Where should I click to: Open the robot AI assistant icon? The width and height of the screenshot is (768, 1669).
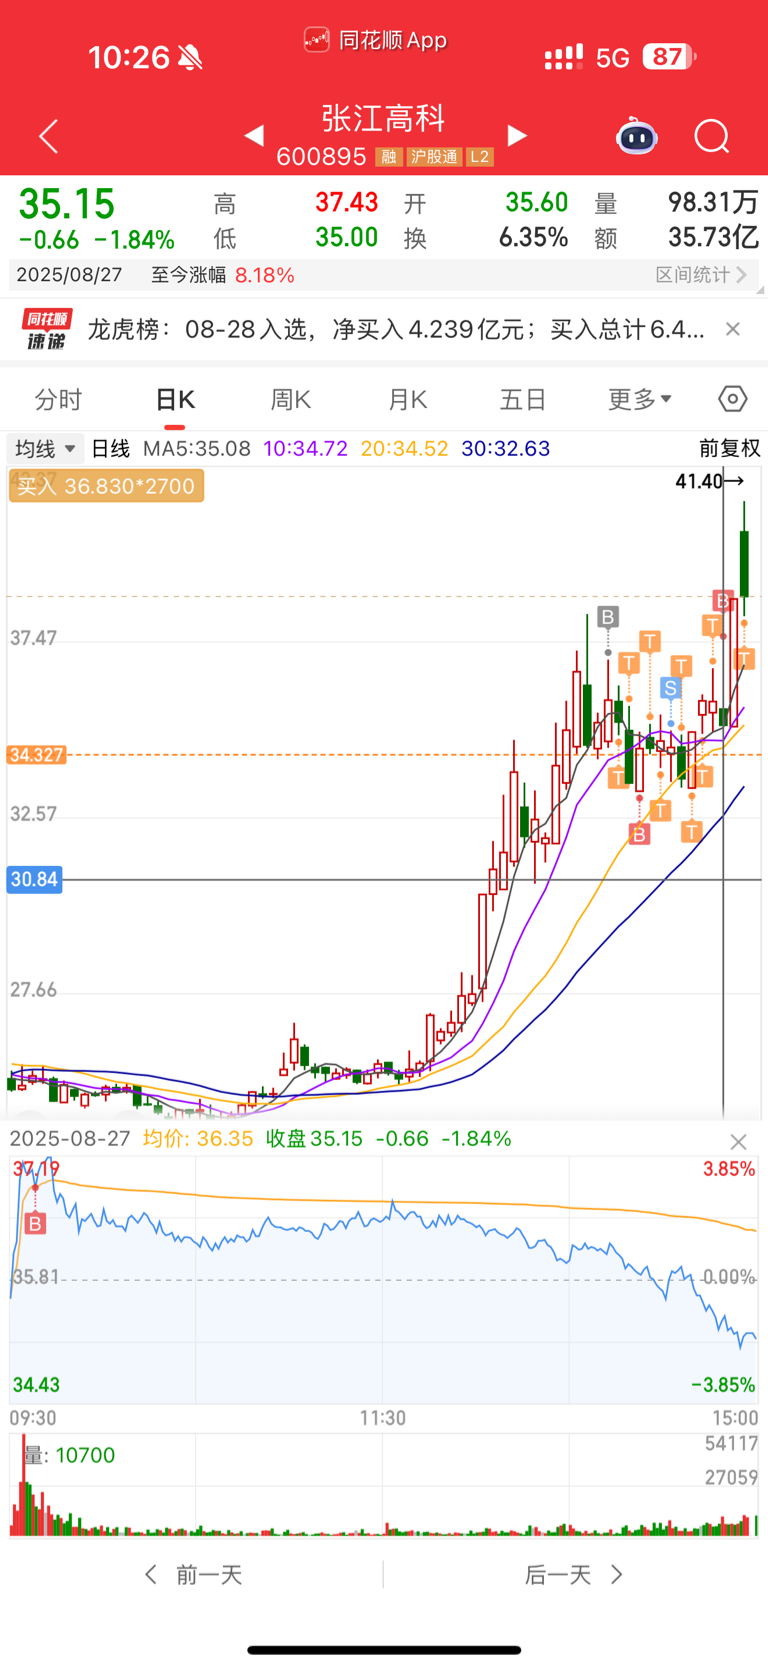click(x=637, y=136)
